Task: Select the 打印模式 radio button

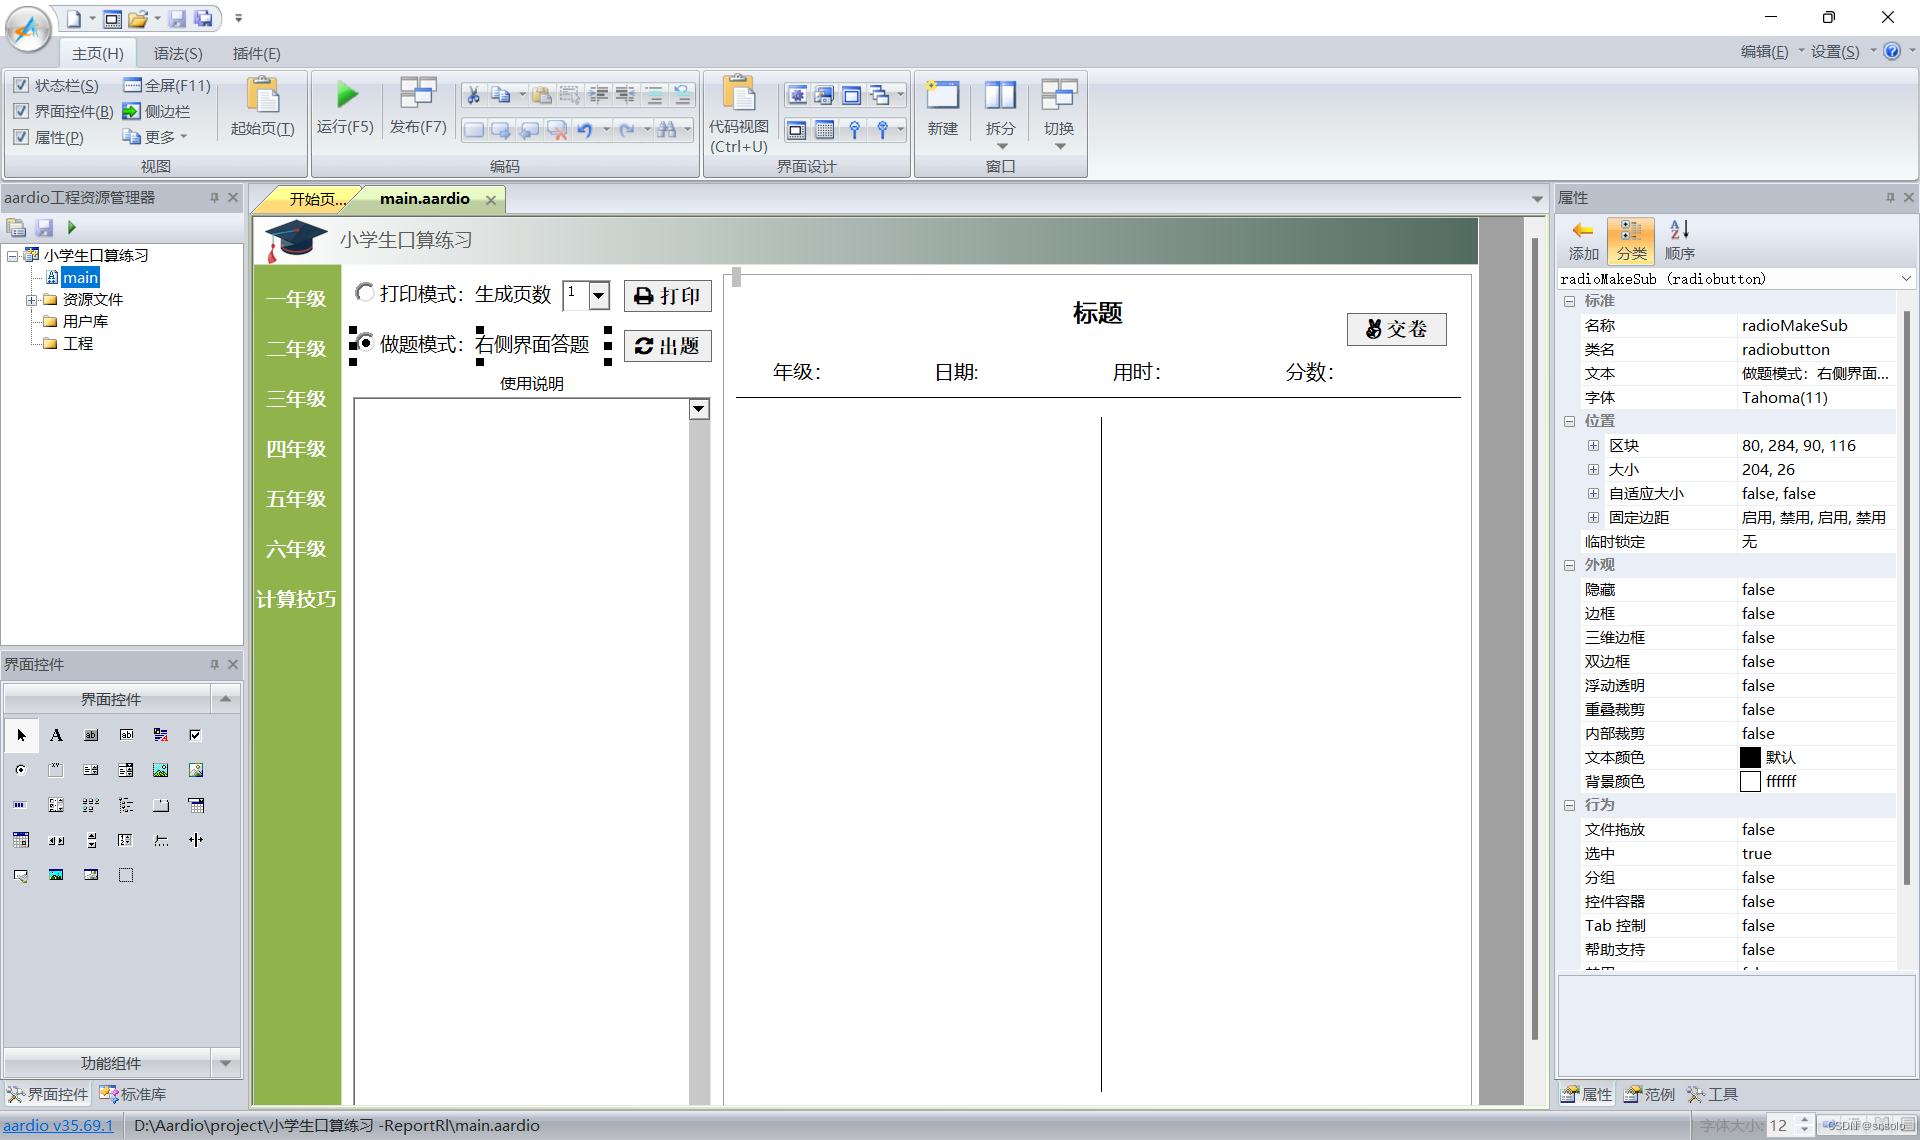Action: 366,293
